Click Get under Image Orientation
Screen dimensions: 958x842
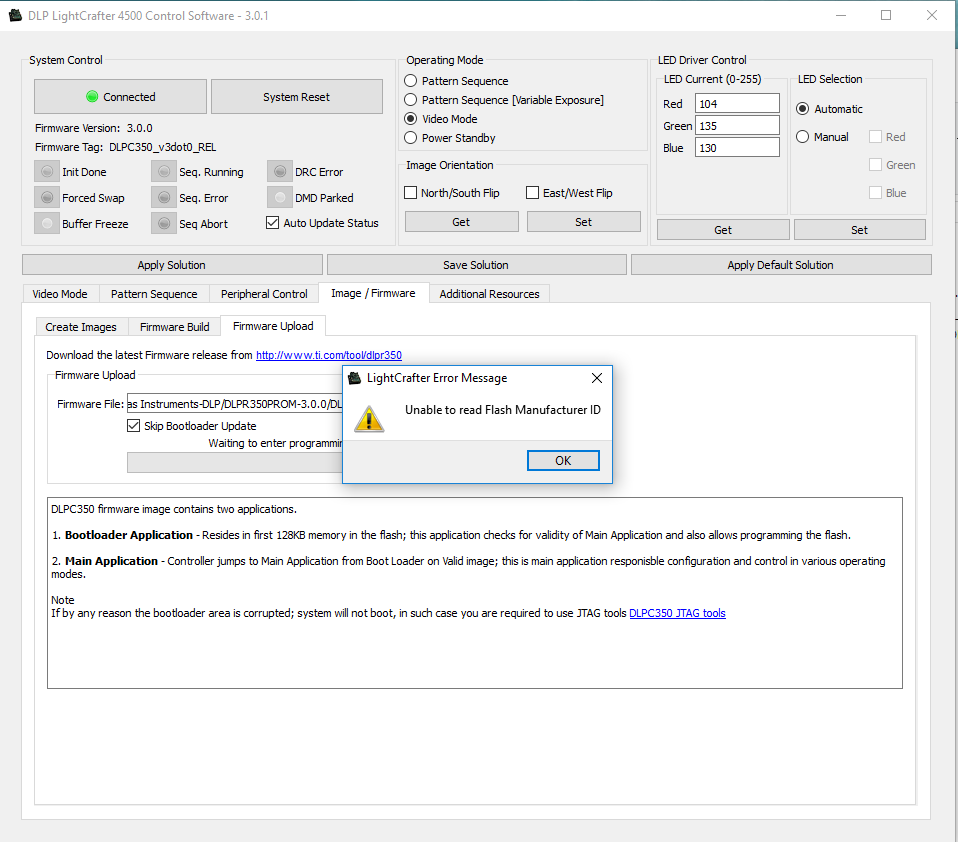461,222
